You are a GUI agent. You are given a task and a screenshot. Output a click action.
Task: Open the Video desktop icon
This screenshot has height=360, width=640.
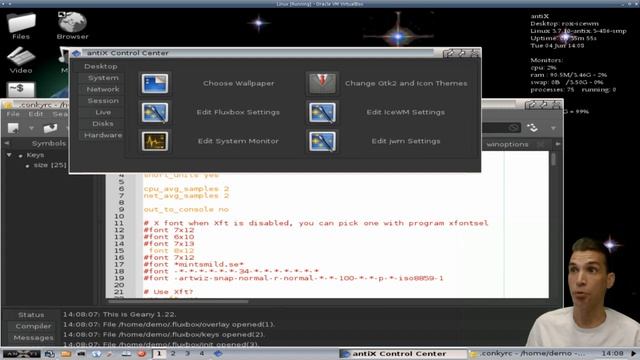[x=21, y=60]
